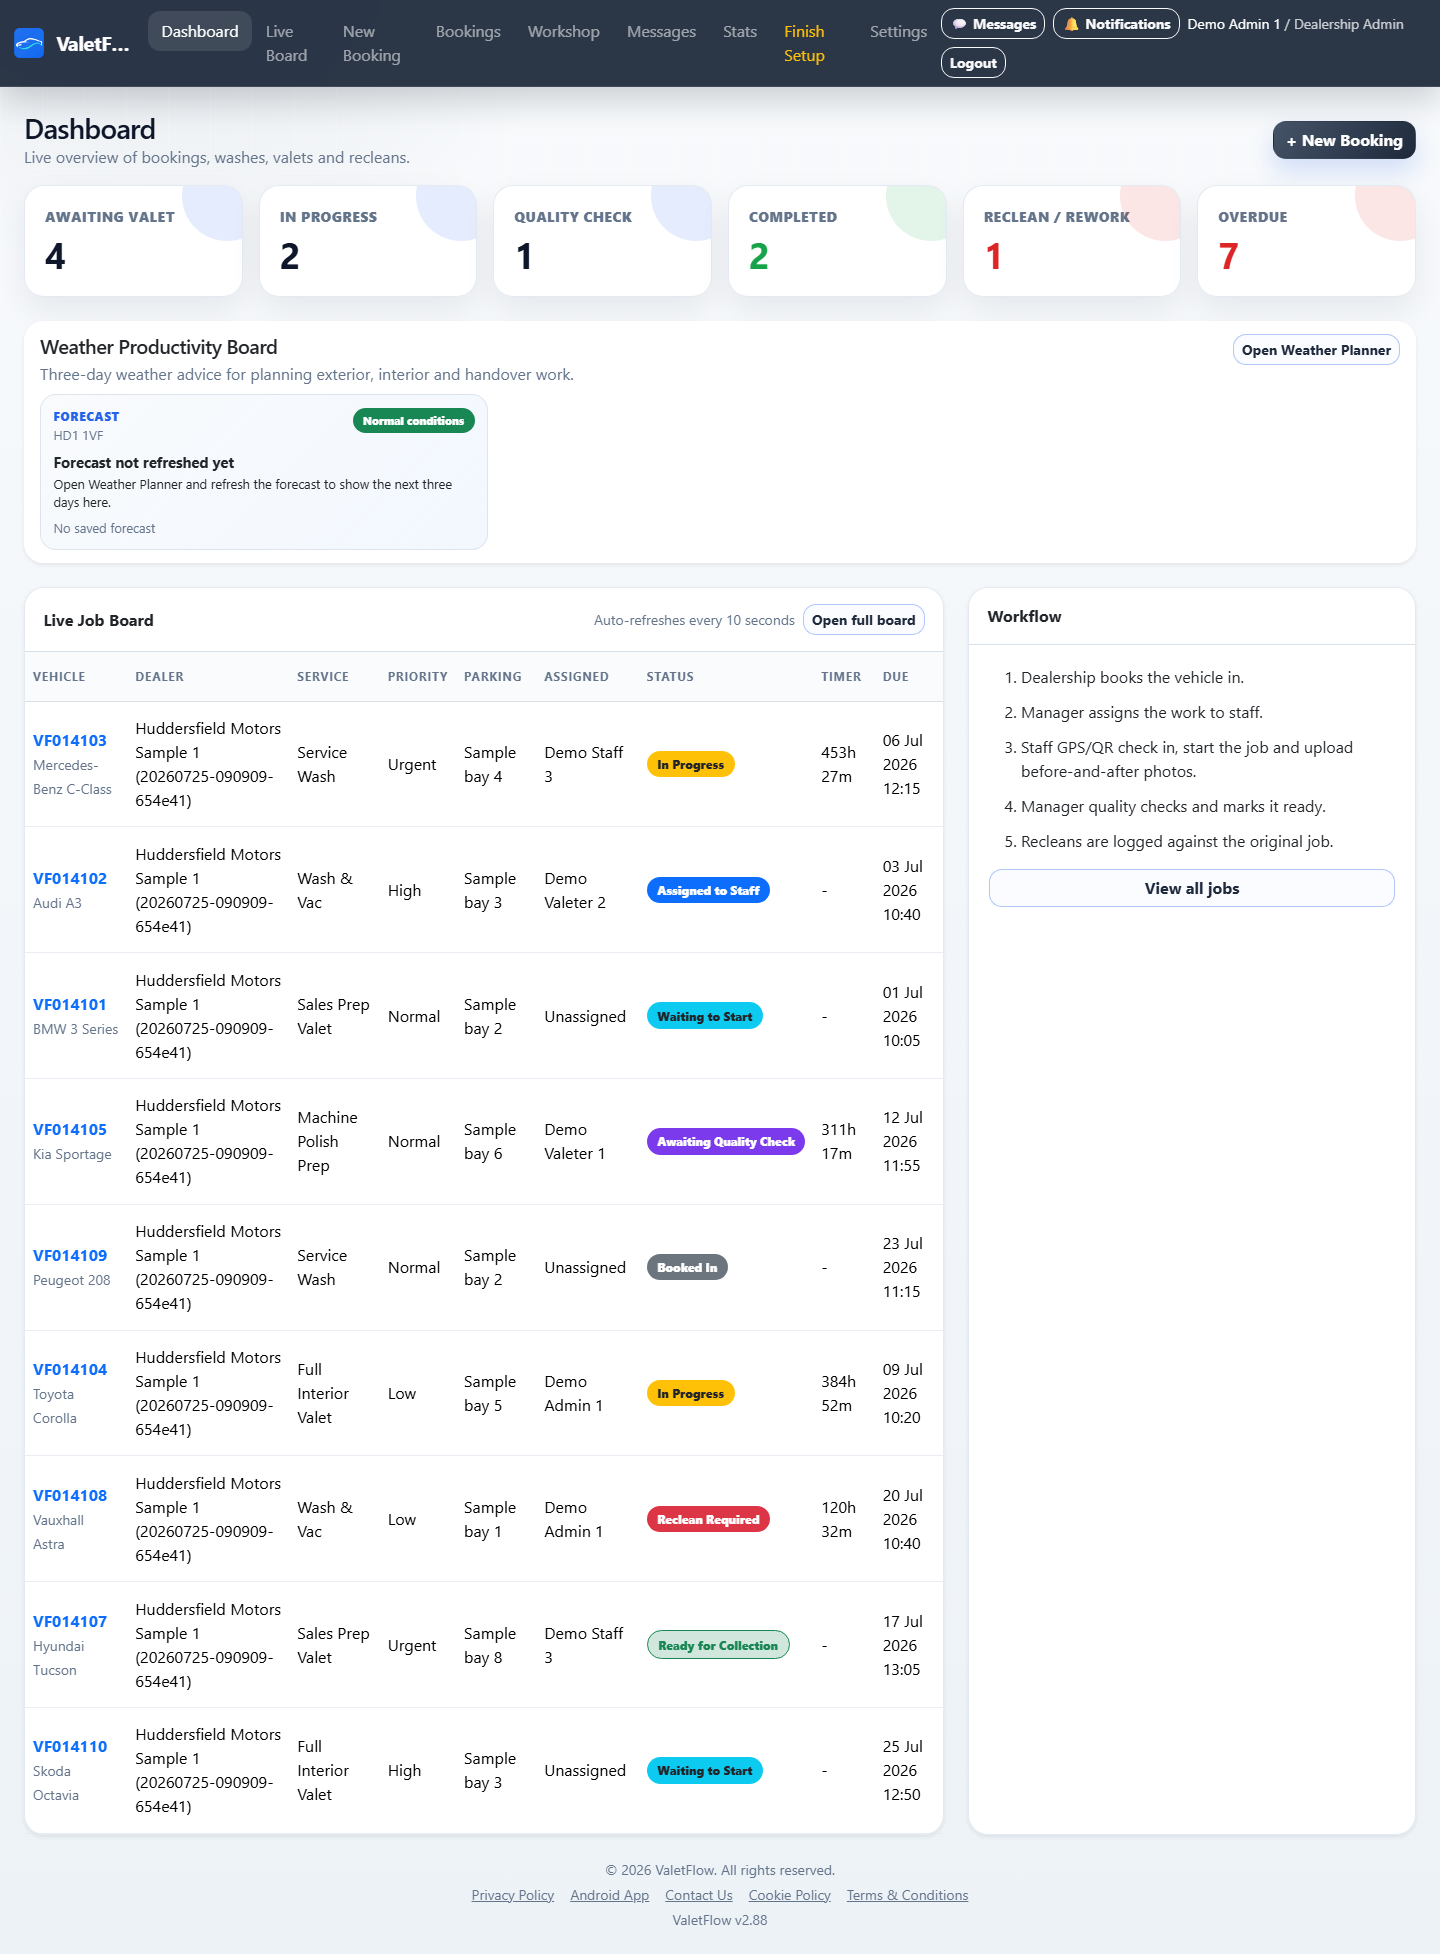
Task: Click the STATUS column header
Action: (670, 677)
